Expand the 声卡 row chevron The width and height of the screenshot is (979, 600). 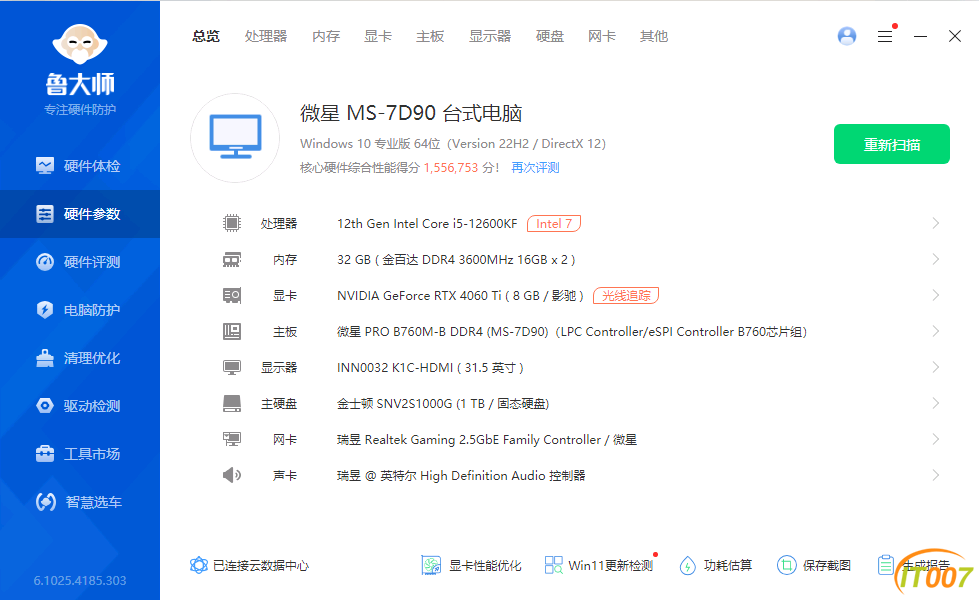pyautogui.click(x=935, y=475)
